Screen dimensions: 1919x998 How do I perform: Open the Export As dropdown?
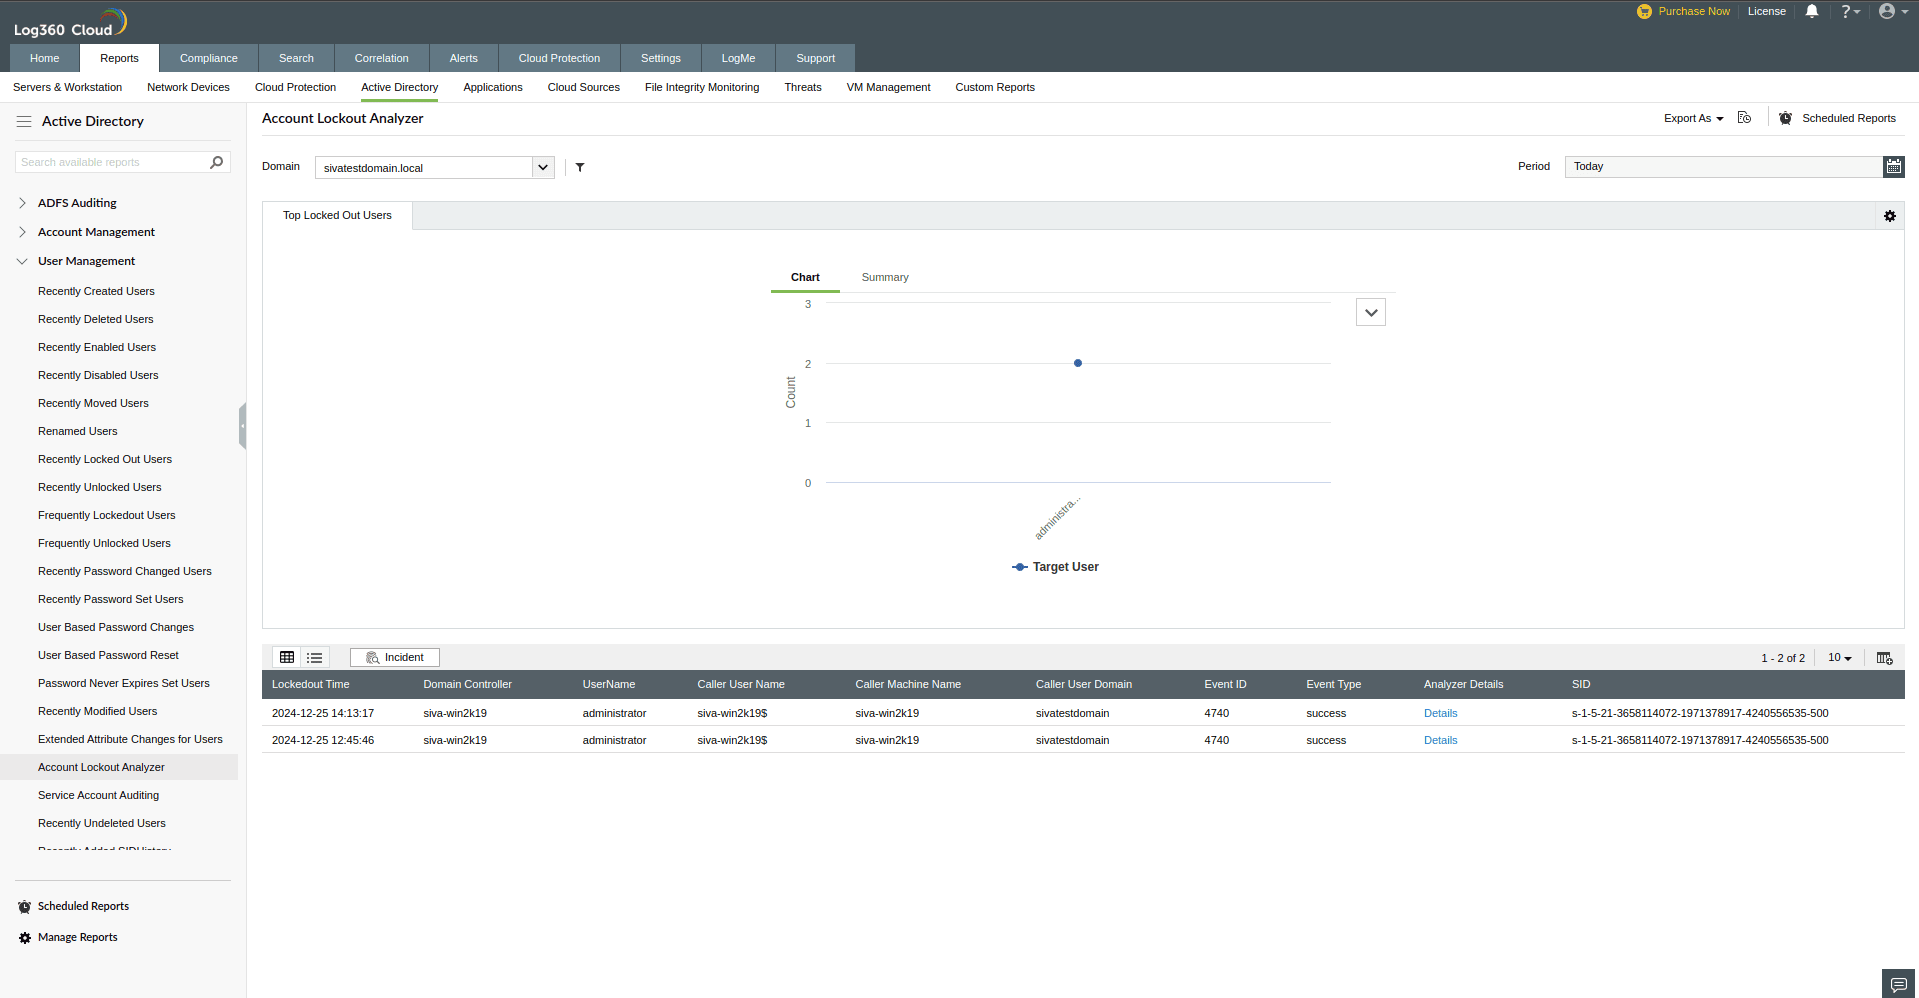[x=1693, y=118]
